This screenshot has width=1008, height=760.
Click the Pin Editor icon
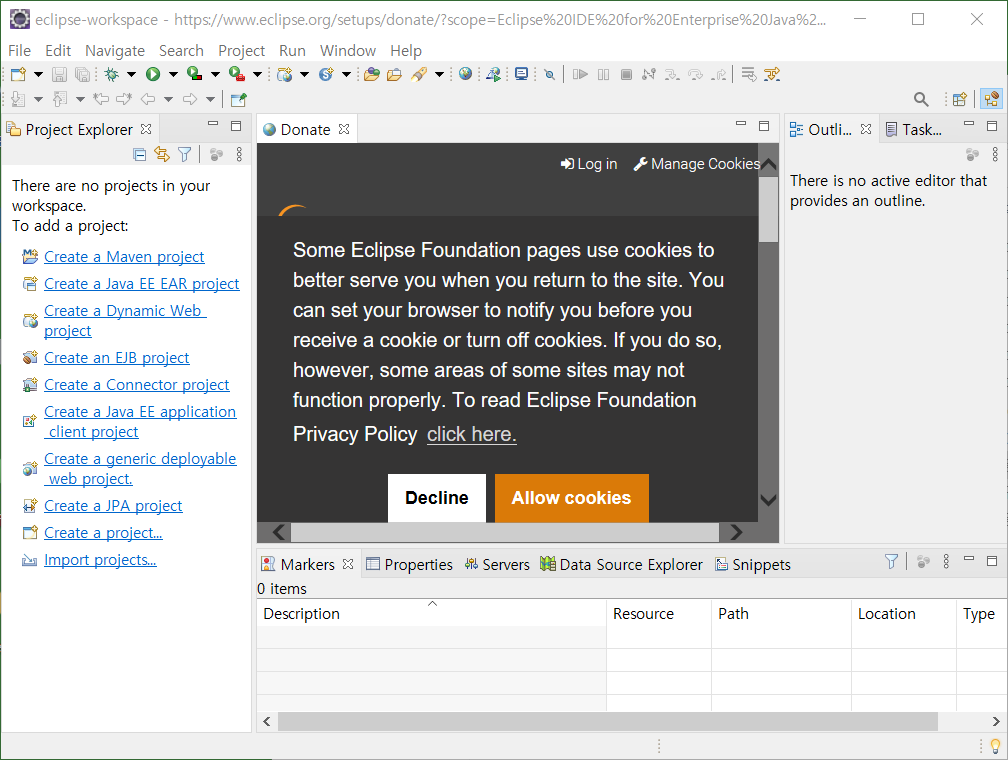coord(238,100)
